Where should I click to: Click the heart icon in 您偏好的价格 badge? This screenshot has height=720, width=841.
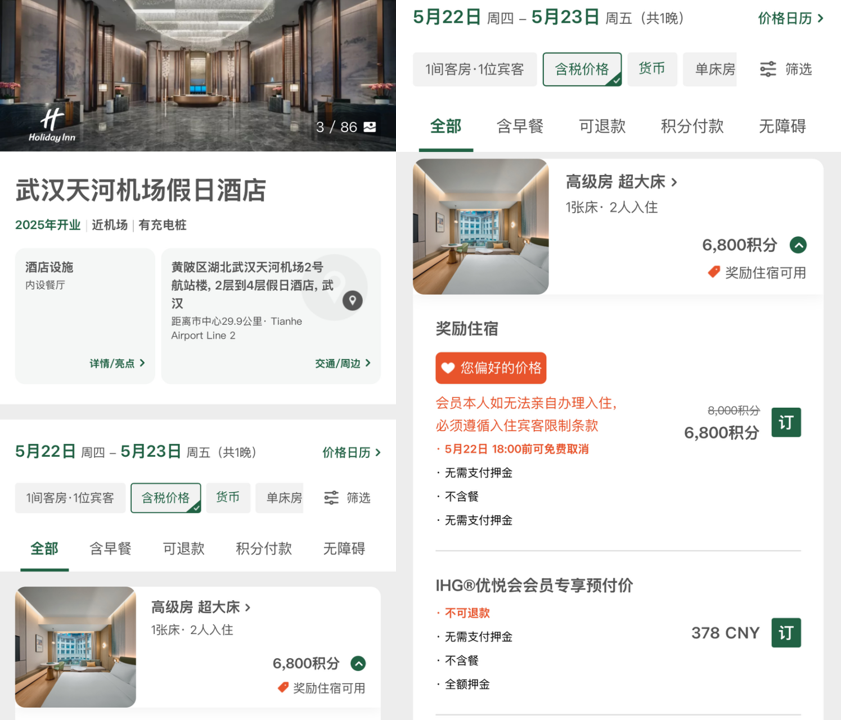448,368
